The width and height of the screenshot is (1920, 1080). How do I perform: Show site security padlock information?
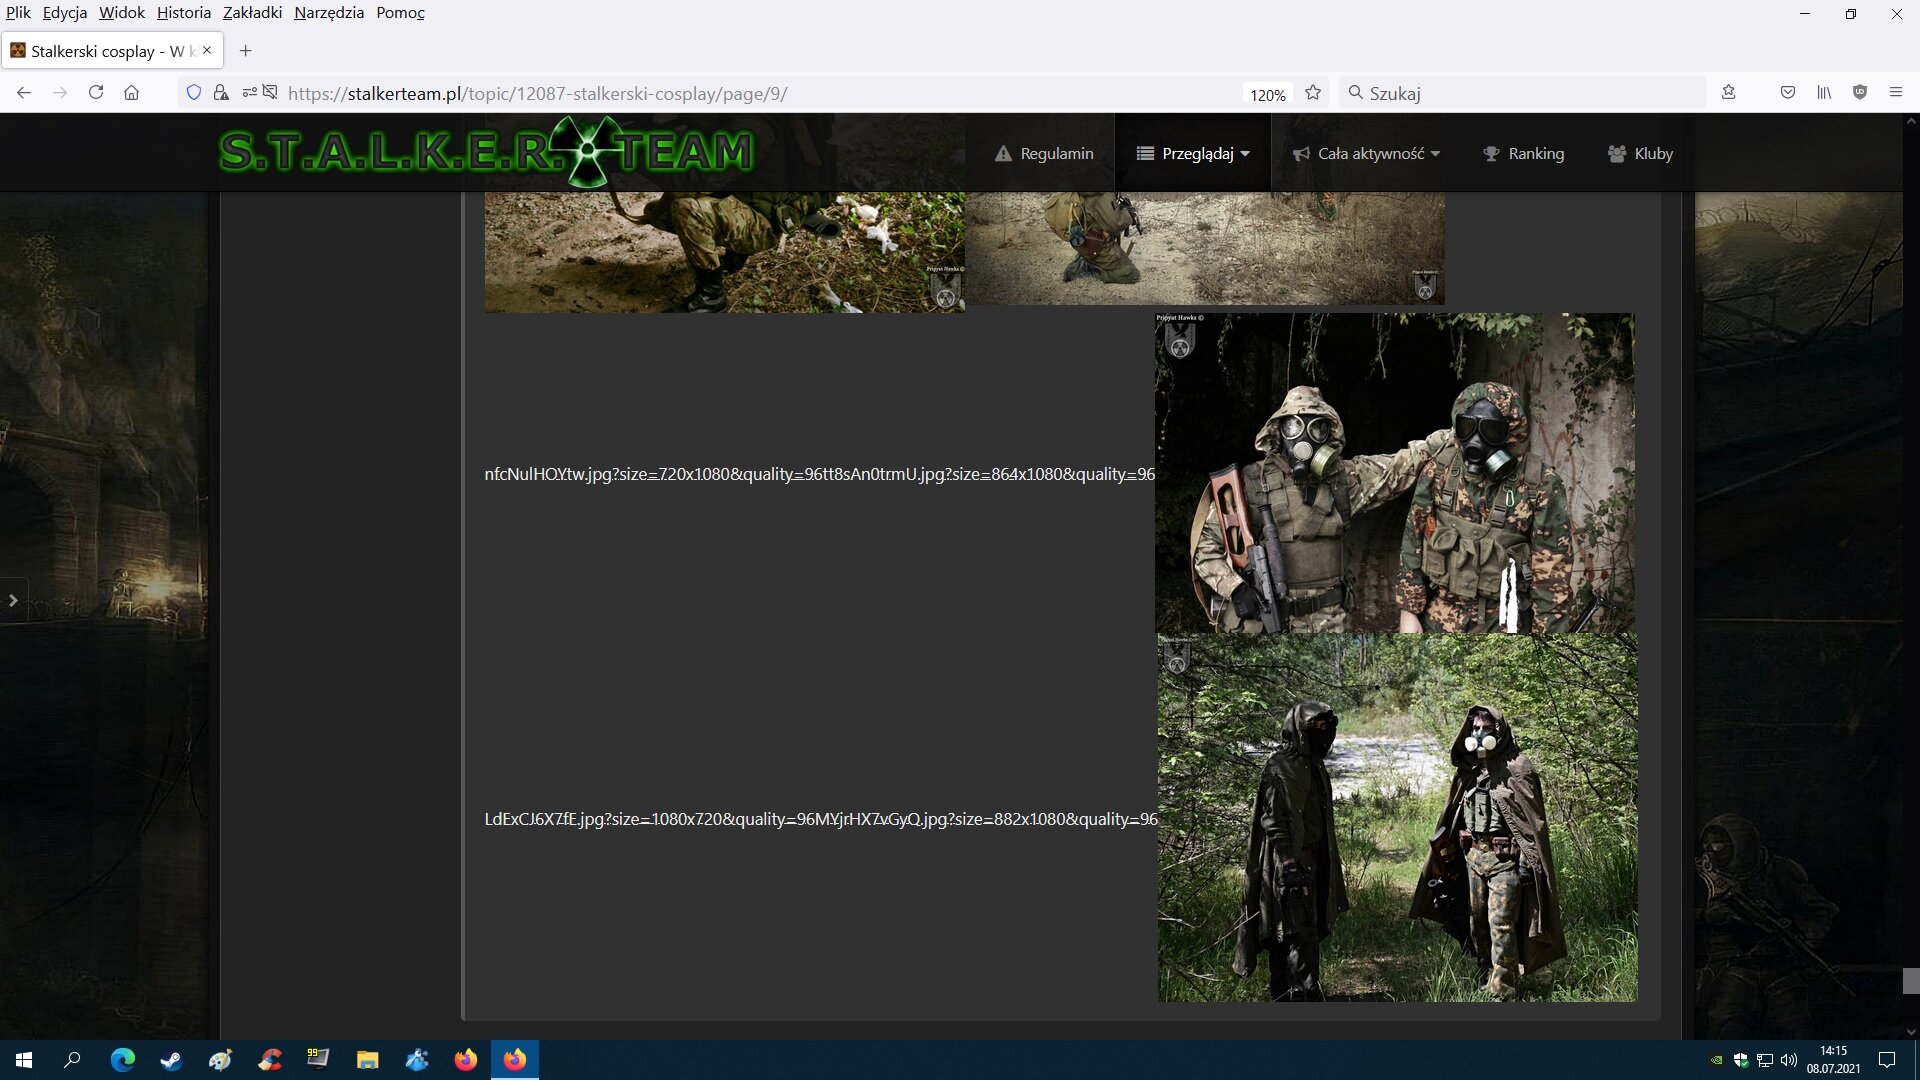pyautogui.click(x=221, y=93)
